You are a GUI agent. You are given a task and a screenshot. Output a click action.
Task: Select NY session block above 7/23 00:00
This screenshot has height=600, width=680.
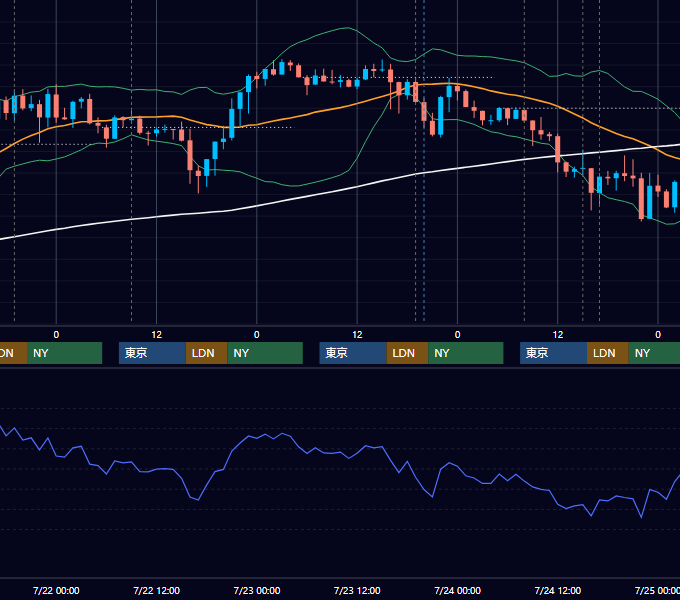[265, 353]
